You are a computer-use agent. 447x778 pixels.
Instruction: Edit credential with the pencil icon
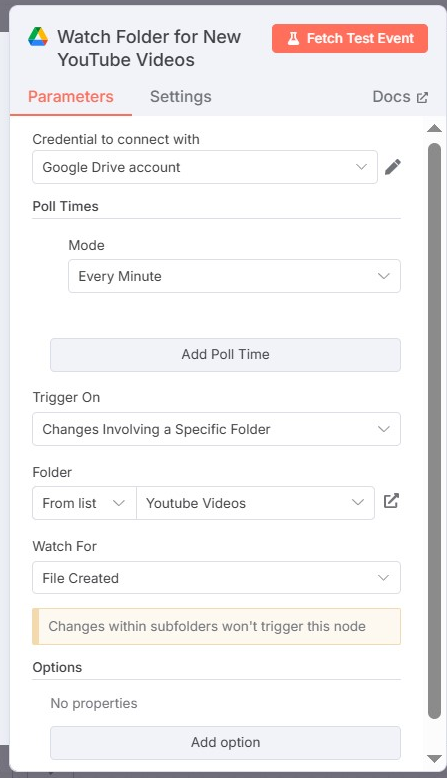click(x=392, y=167)
